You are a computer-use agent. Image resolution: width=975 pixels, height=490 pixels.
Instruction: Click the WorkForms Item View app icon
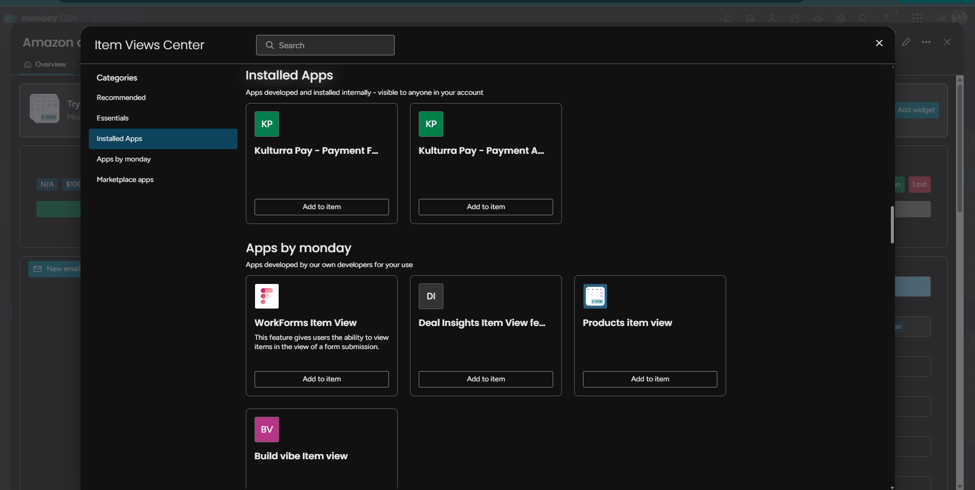[x=267, y=296]
